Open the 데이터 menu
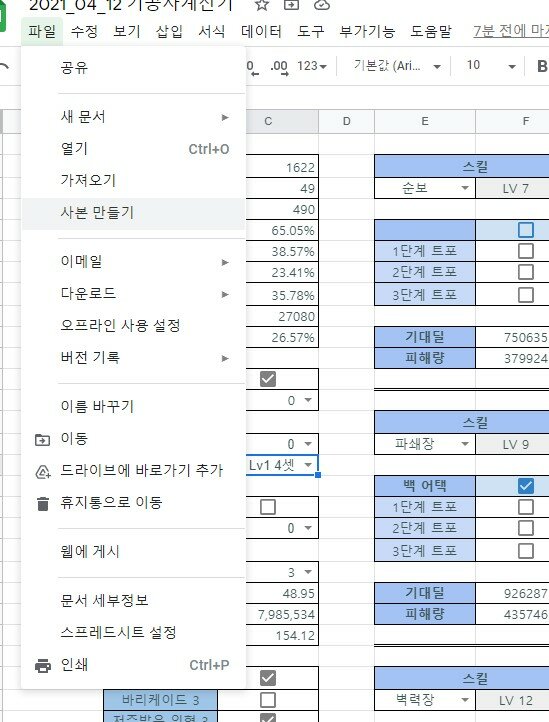This screenshot has width=549, height=722. pos(261,31)
